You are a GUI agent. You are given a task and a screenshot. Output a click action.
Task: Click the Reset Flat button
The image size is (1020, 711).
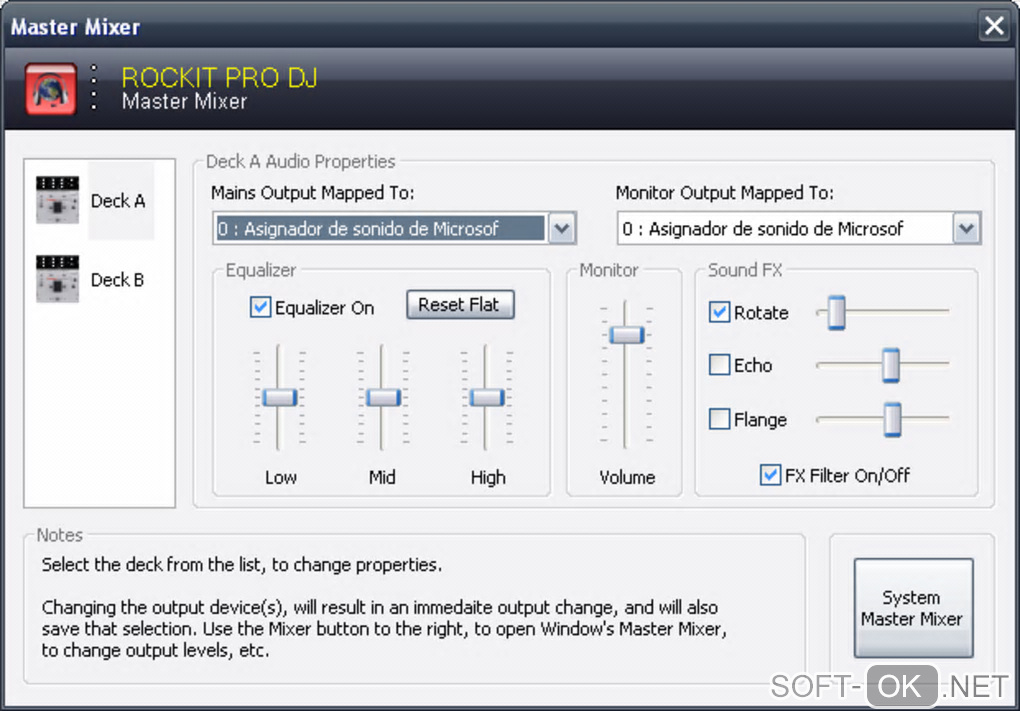[x=460, y=304]
